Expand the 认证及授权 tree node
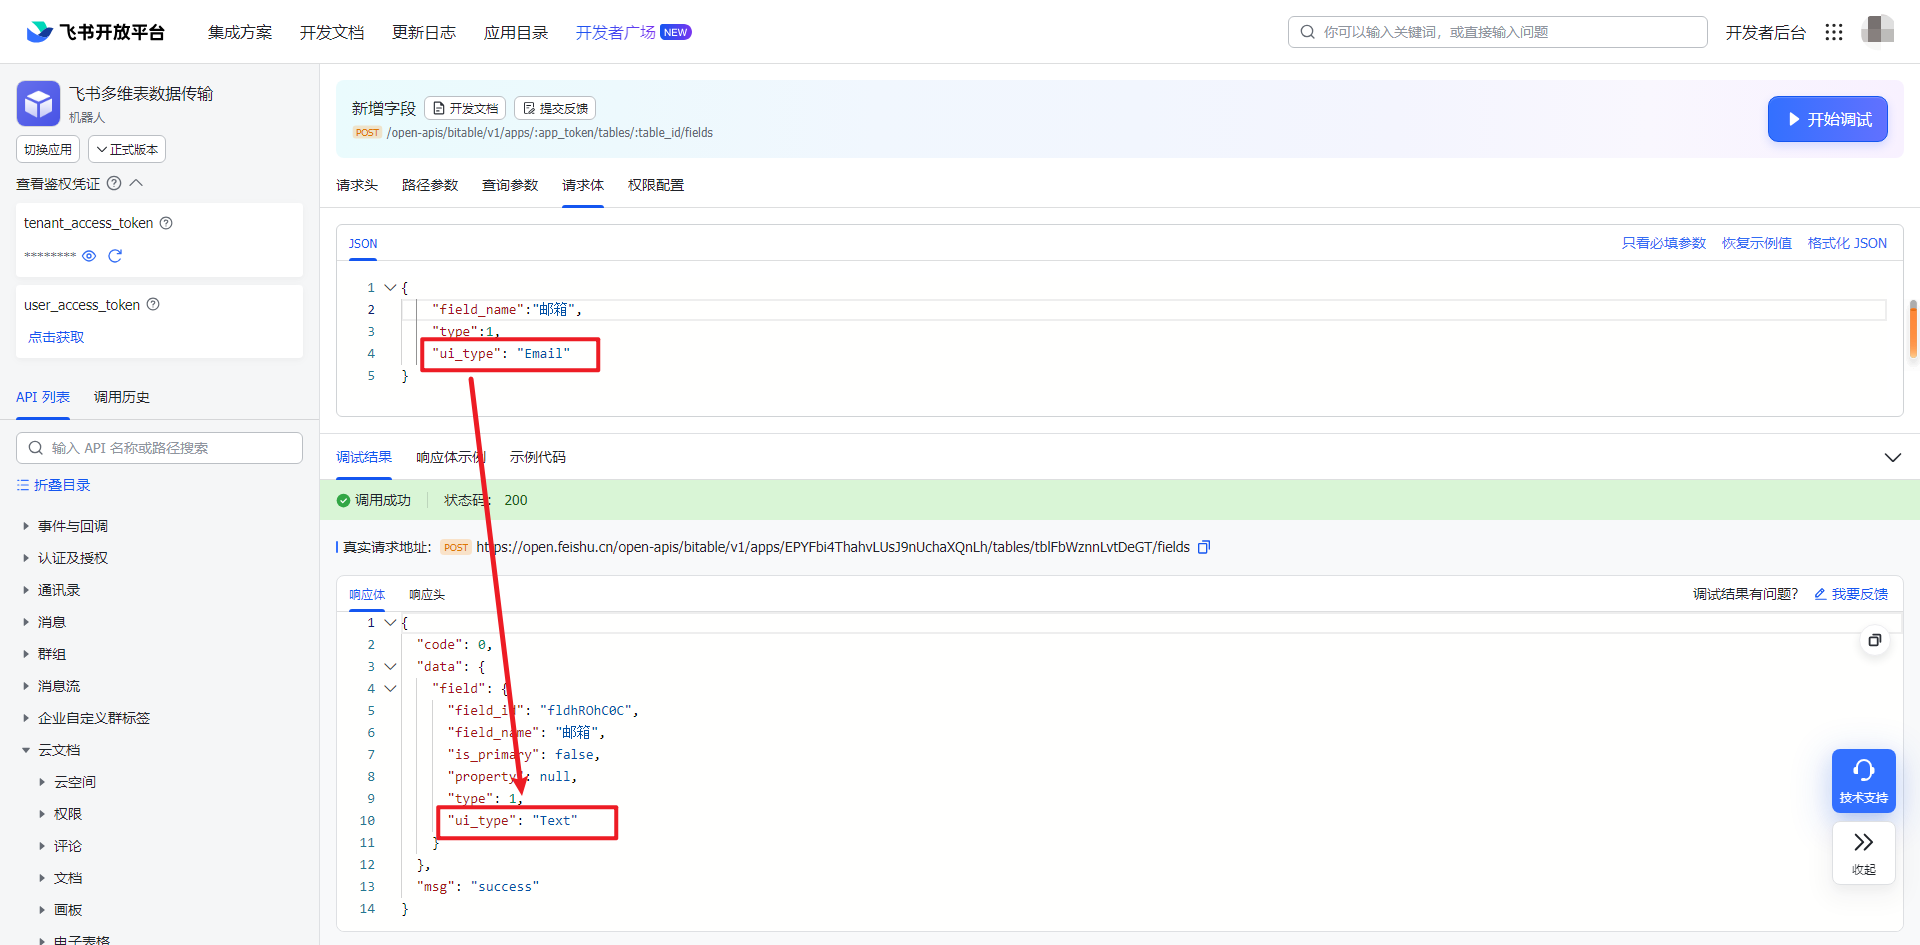 tap(26, 558)
